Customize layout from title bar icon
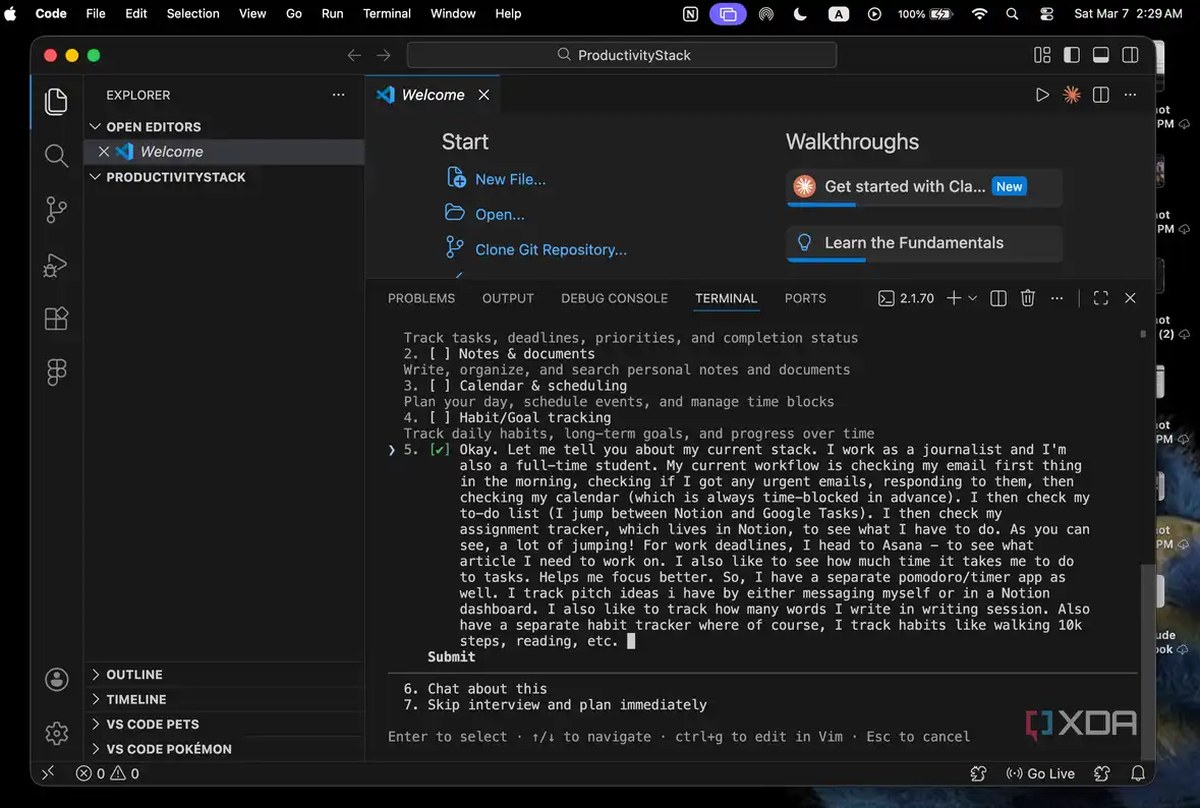The image size is (1200, 808). click(x=1042, y=55)
